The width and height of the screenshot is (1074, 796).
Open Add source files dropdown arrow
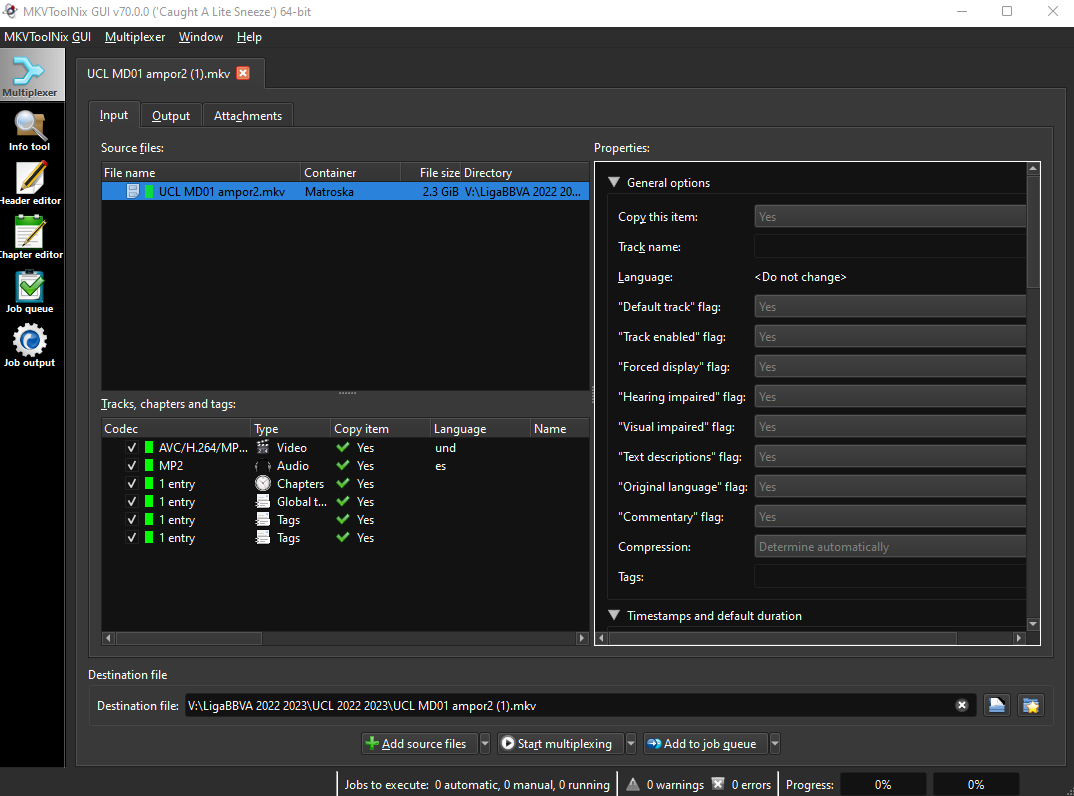(x=485, y=743)
